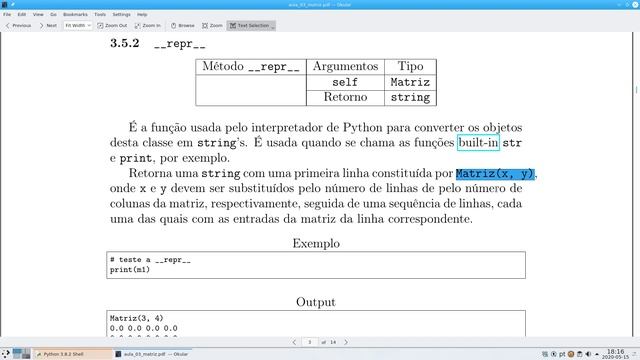This screenshot has height=360, width=640.
Task: Click the annotated word built-in
Action: [478, 142]
